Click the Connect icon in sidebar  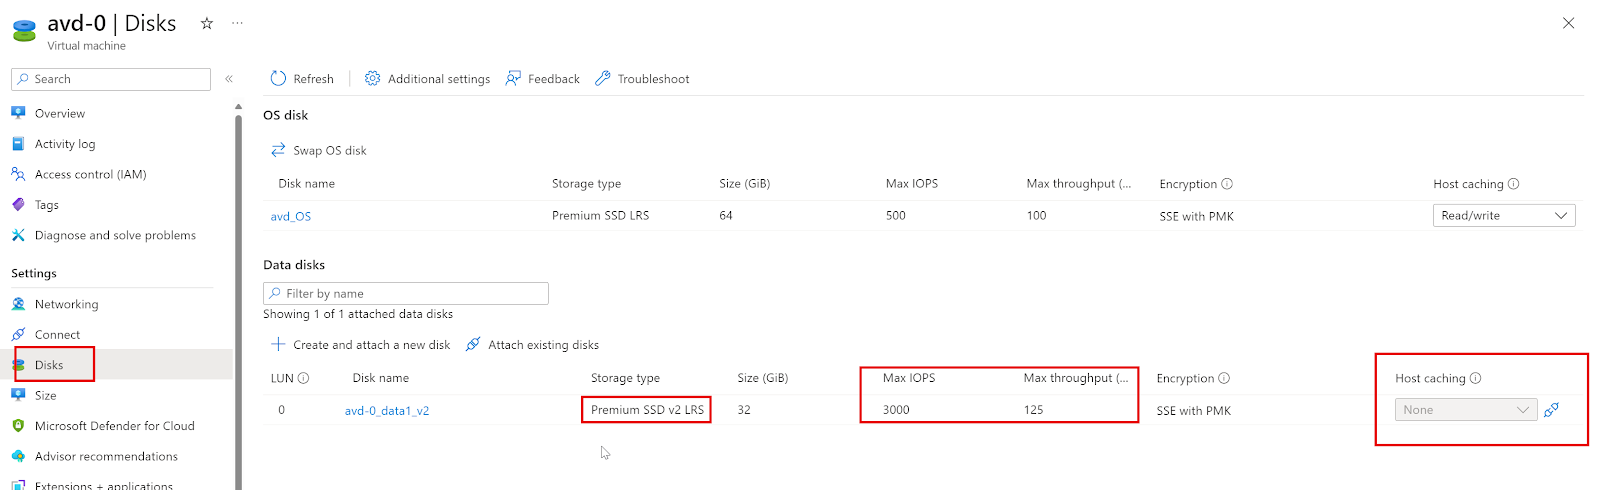point(18,334)
